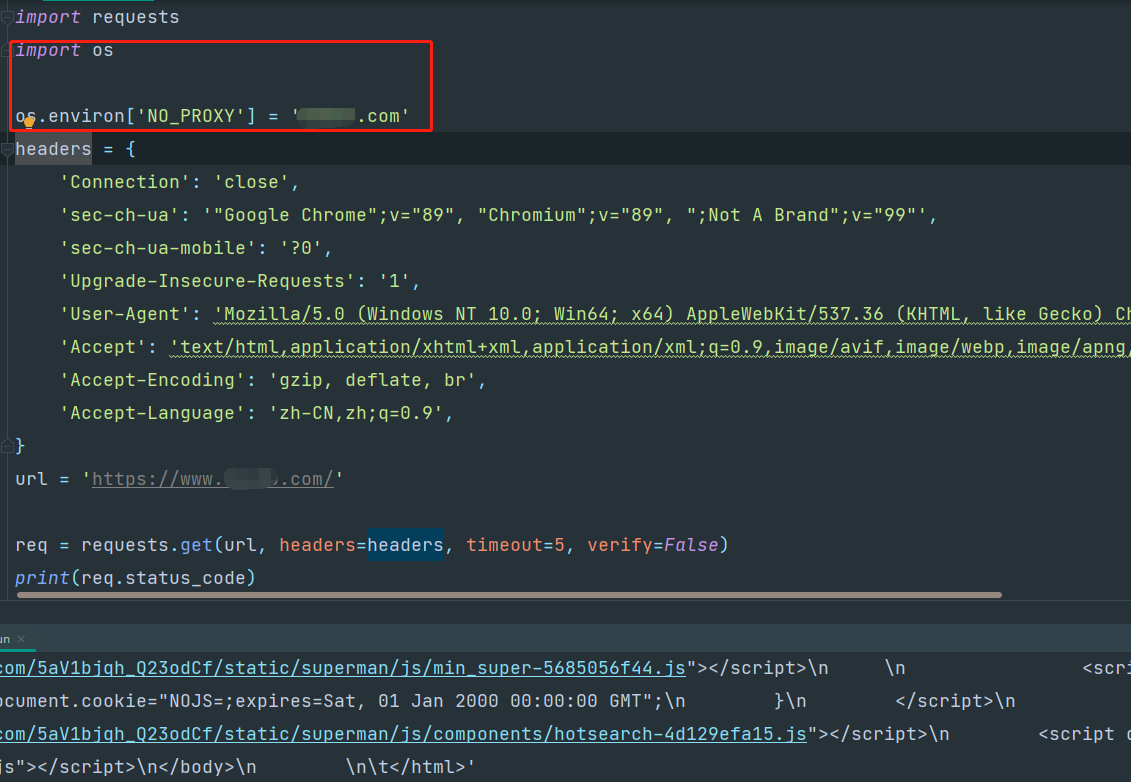
Task: Click the 'Accept' header key
Action: pos(102,348)
